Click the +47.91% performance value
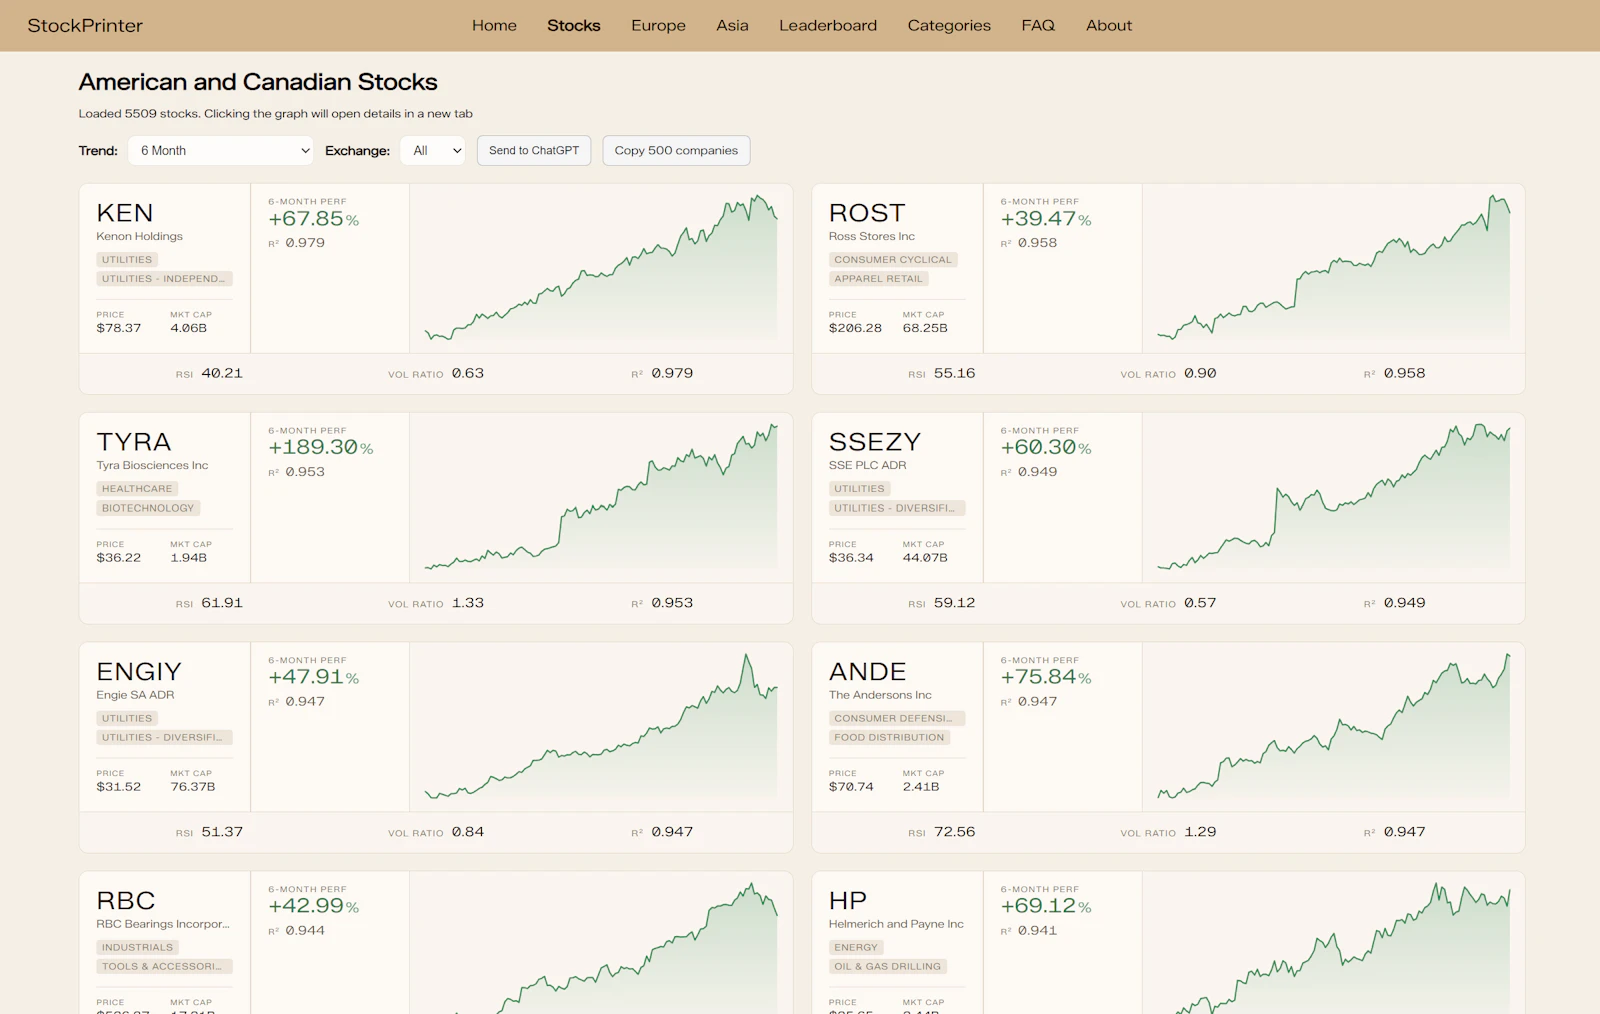This screenshot has height=1014, width=1600. point(314,677)
